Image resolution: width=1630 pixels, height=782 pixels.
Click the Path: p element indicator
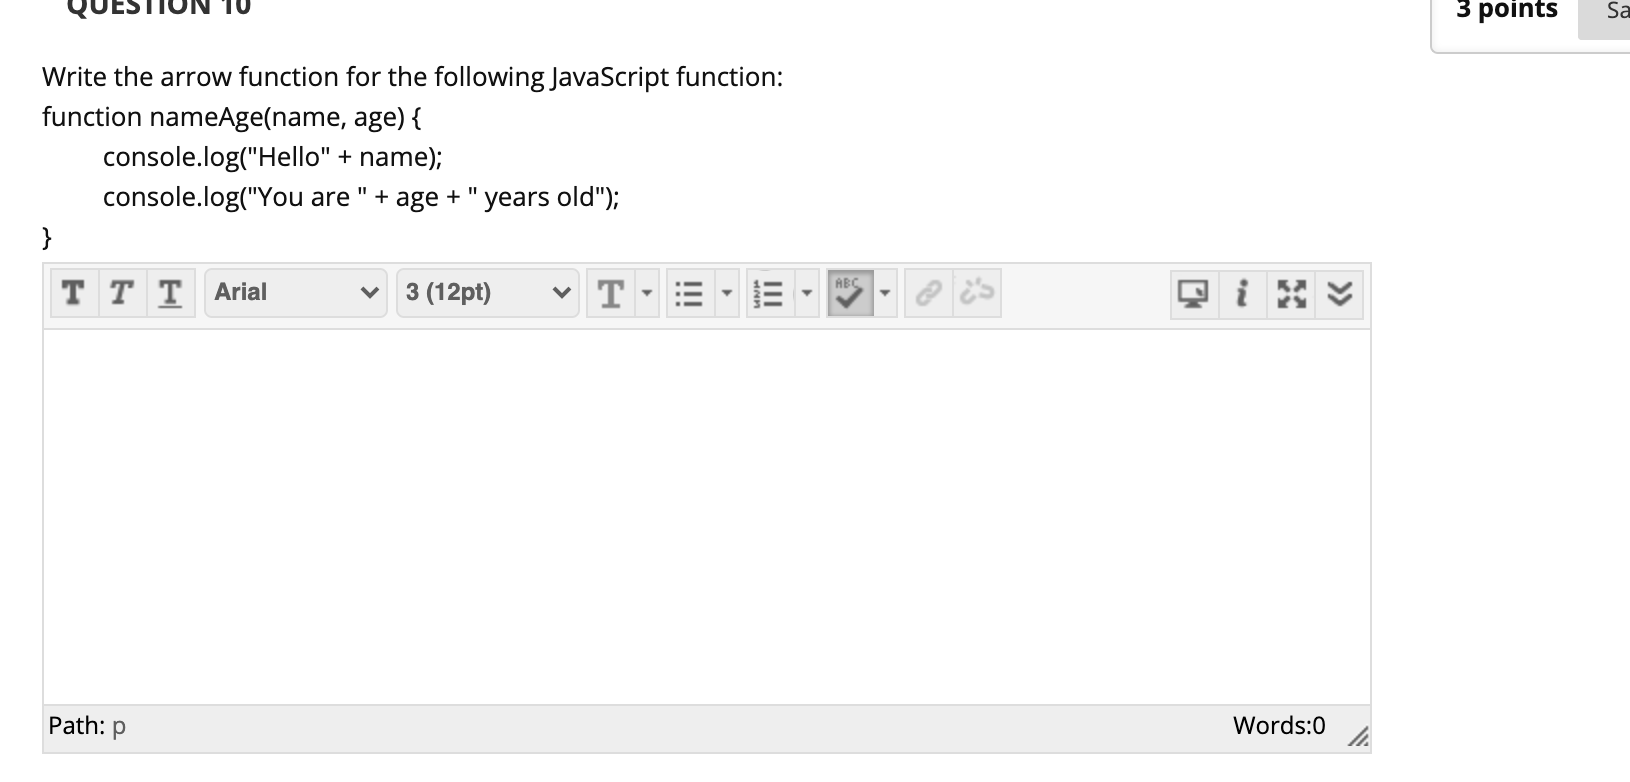[x=87, y=726]
